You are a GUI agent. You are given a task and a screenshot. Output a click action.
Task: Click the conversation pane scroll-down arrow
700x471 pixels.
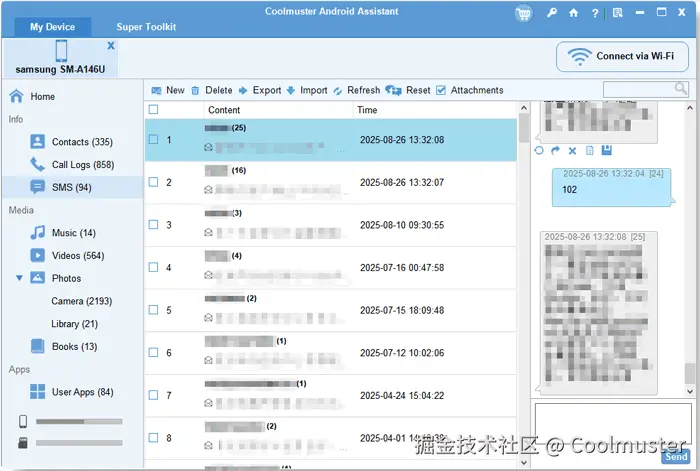tap(690, 392)
